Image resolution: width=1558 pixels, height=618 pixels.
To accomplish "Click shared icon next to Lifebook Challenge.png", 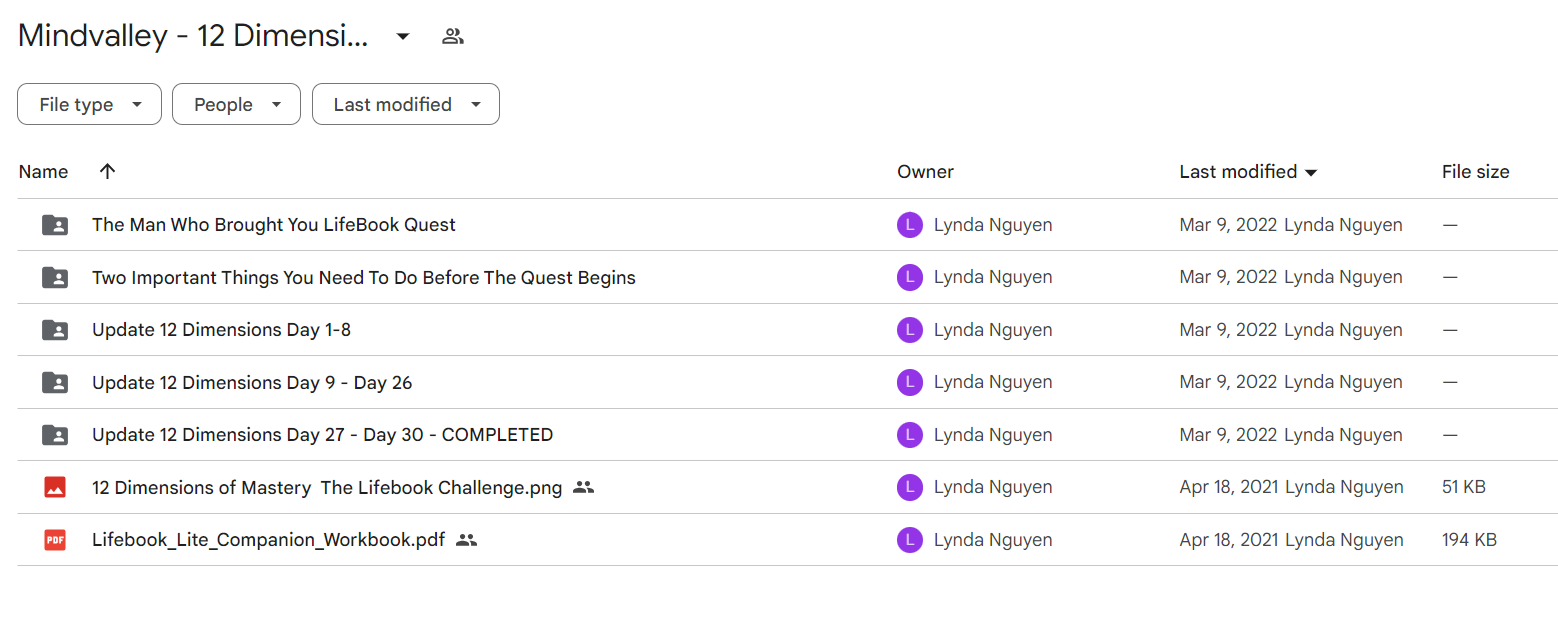I will [x=584, y=487].
